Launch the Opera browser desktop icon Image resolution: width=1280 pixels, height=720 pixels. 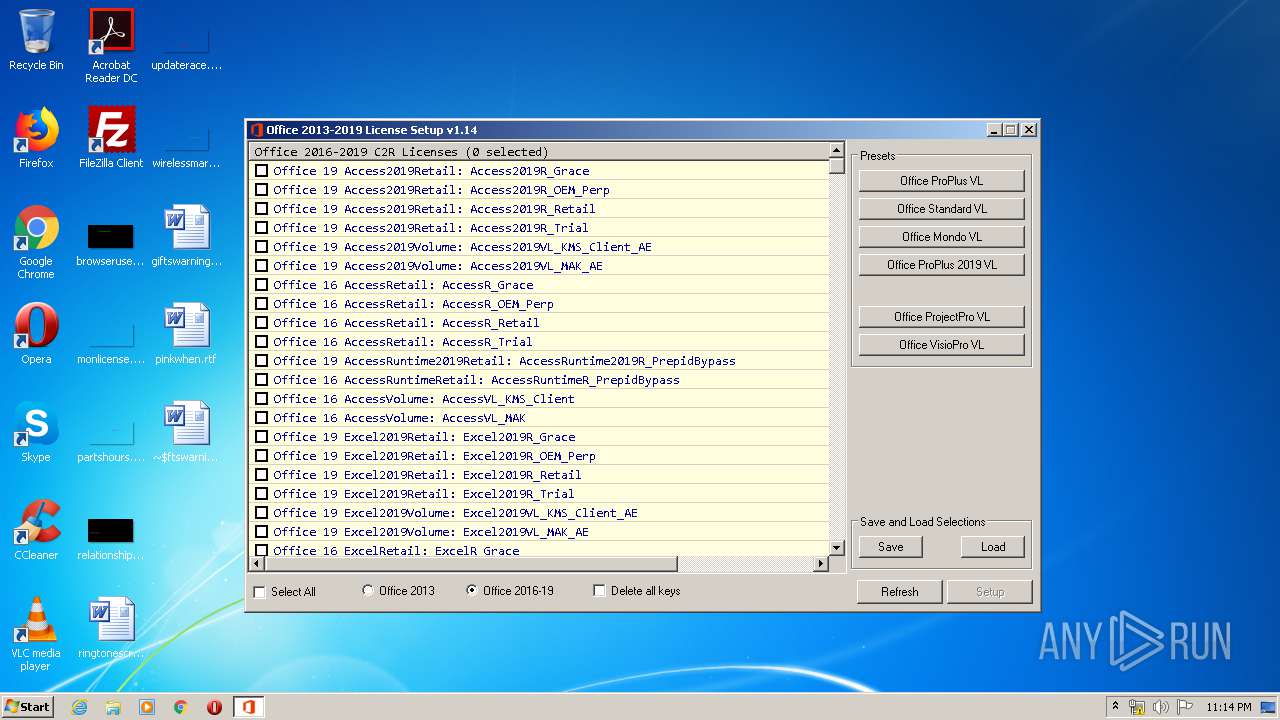(36, 334)
